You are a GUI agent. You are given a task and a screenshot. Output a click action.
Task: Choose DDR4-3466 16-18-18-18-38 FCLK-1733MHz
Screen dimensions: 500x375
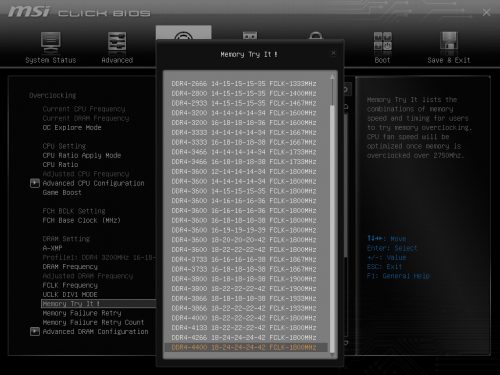click(244, 162)
